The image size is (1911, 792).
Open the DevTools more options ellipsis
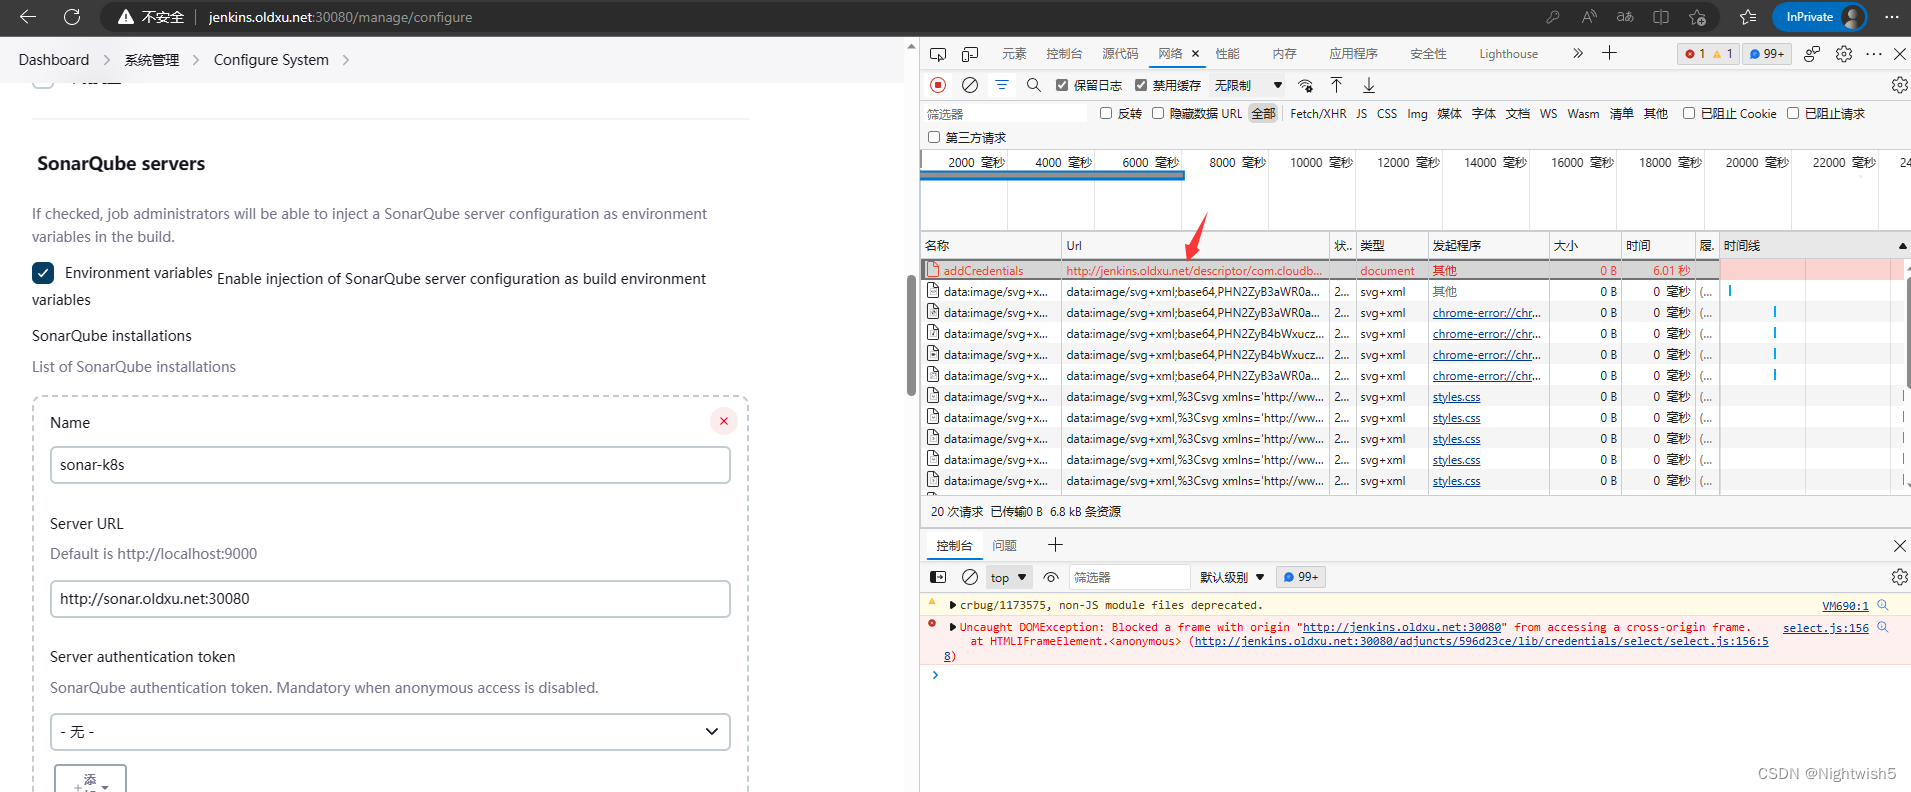(1874, 54)
